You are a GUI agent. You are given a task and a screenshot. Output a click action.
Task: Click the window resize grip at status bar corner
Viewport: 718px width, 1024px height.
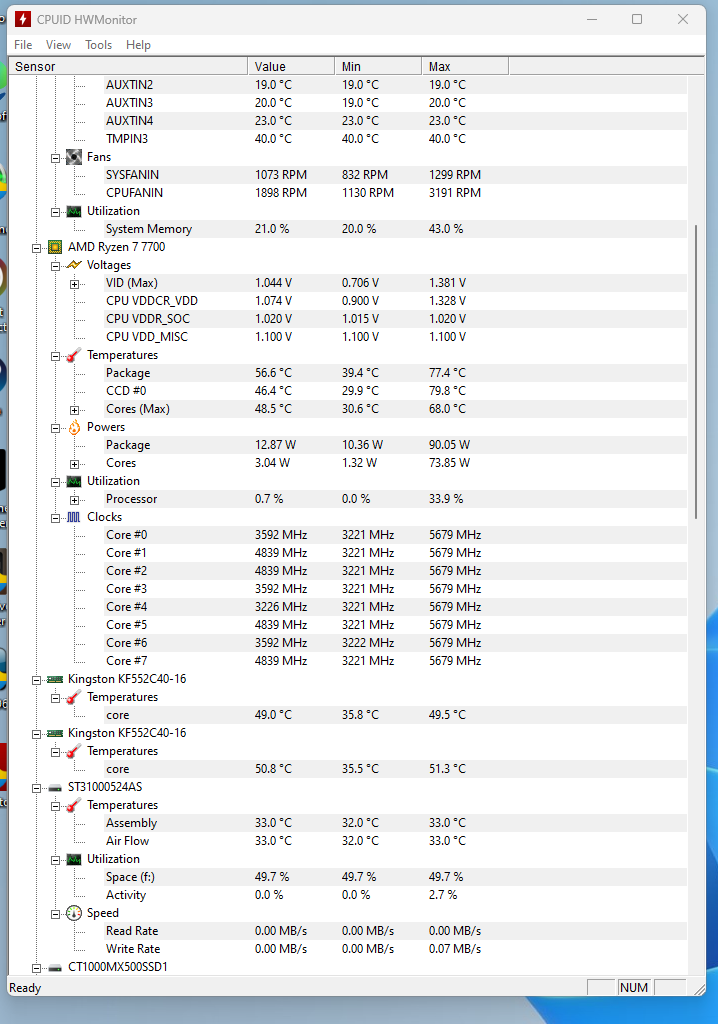tap(698, 989)
